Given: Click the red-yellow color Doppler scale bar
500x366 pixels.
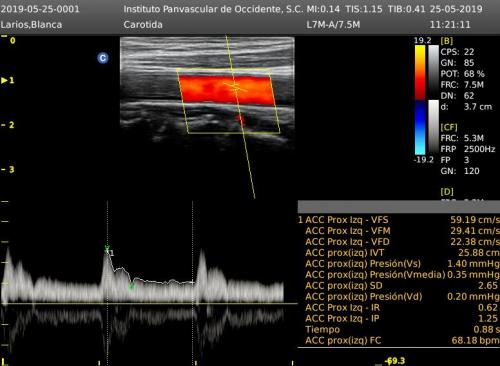Looking at the screenshot, I should coord(420,72).
